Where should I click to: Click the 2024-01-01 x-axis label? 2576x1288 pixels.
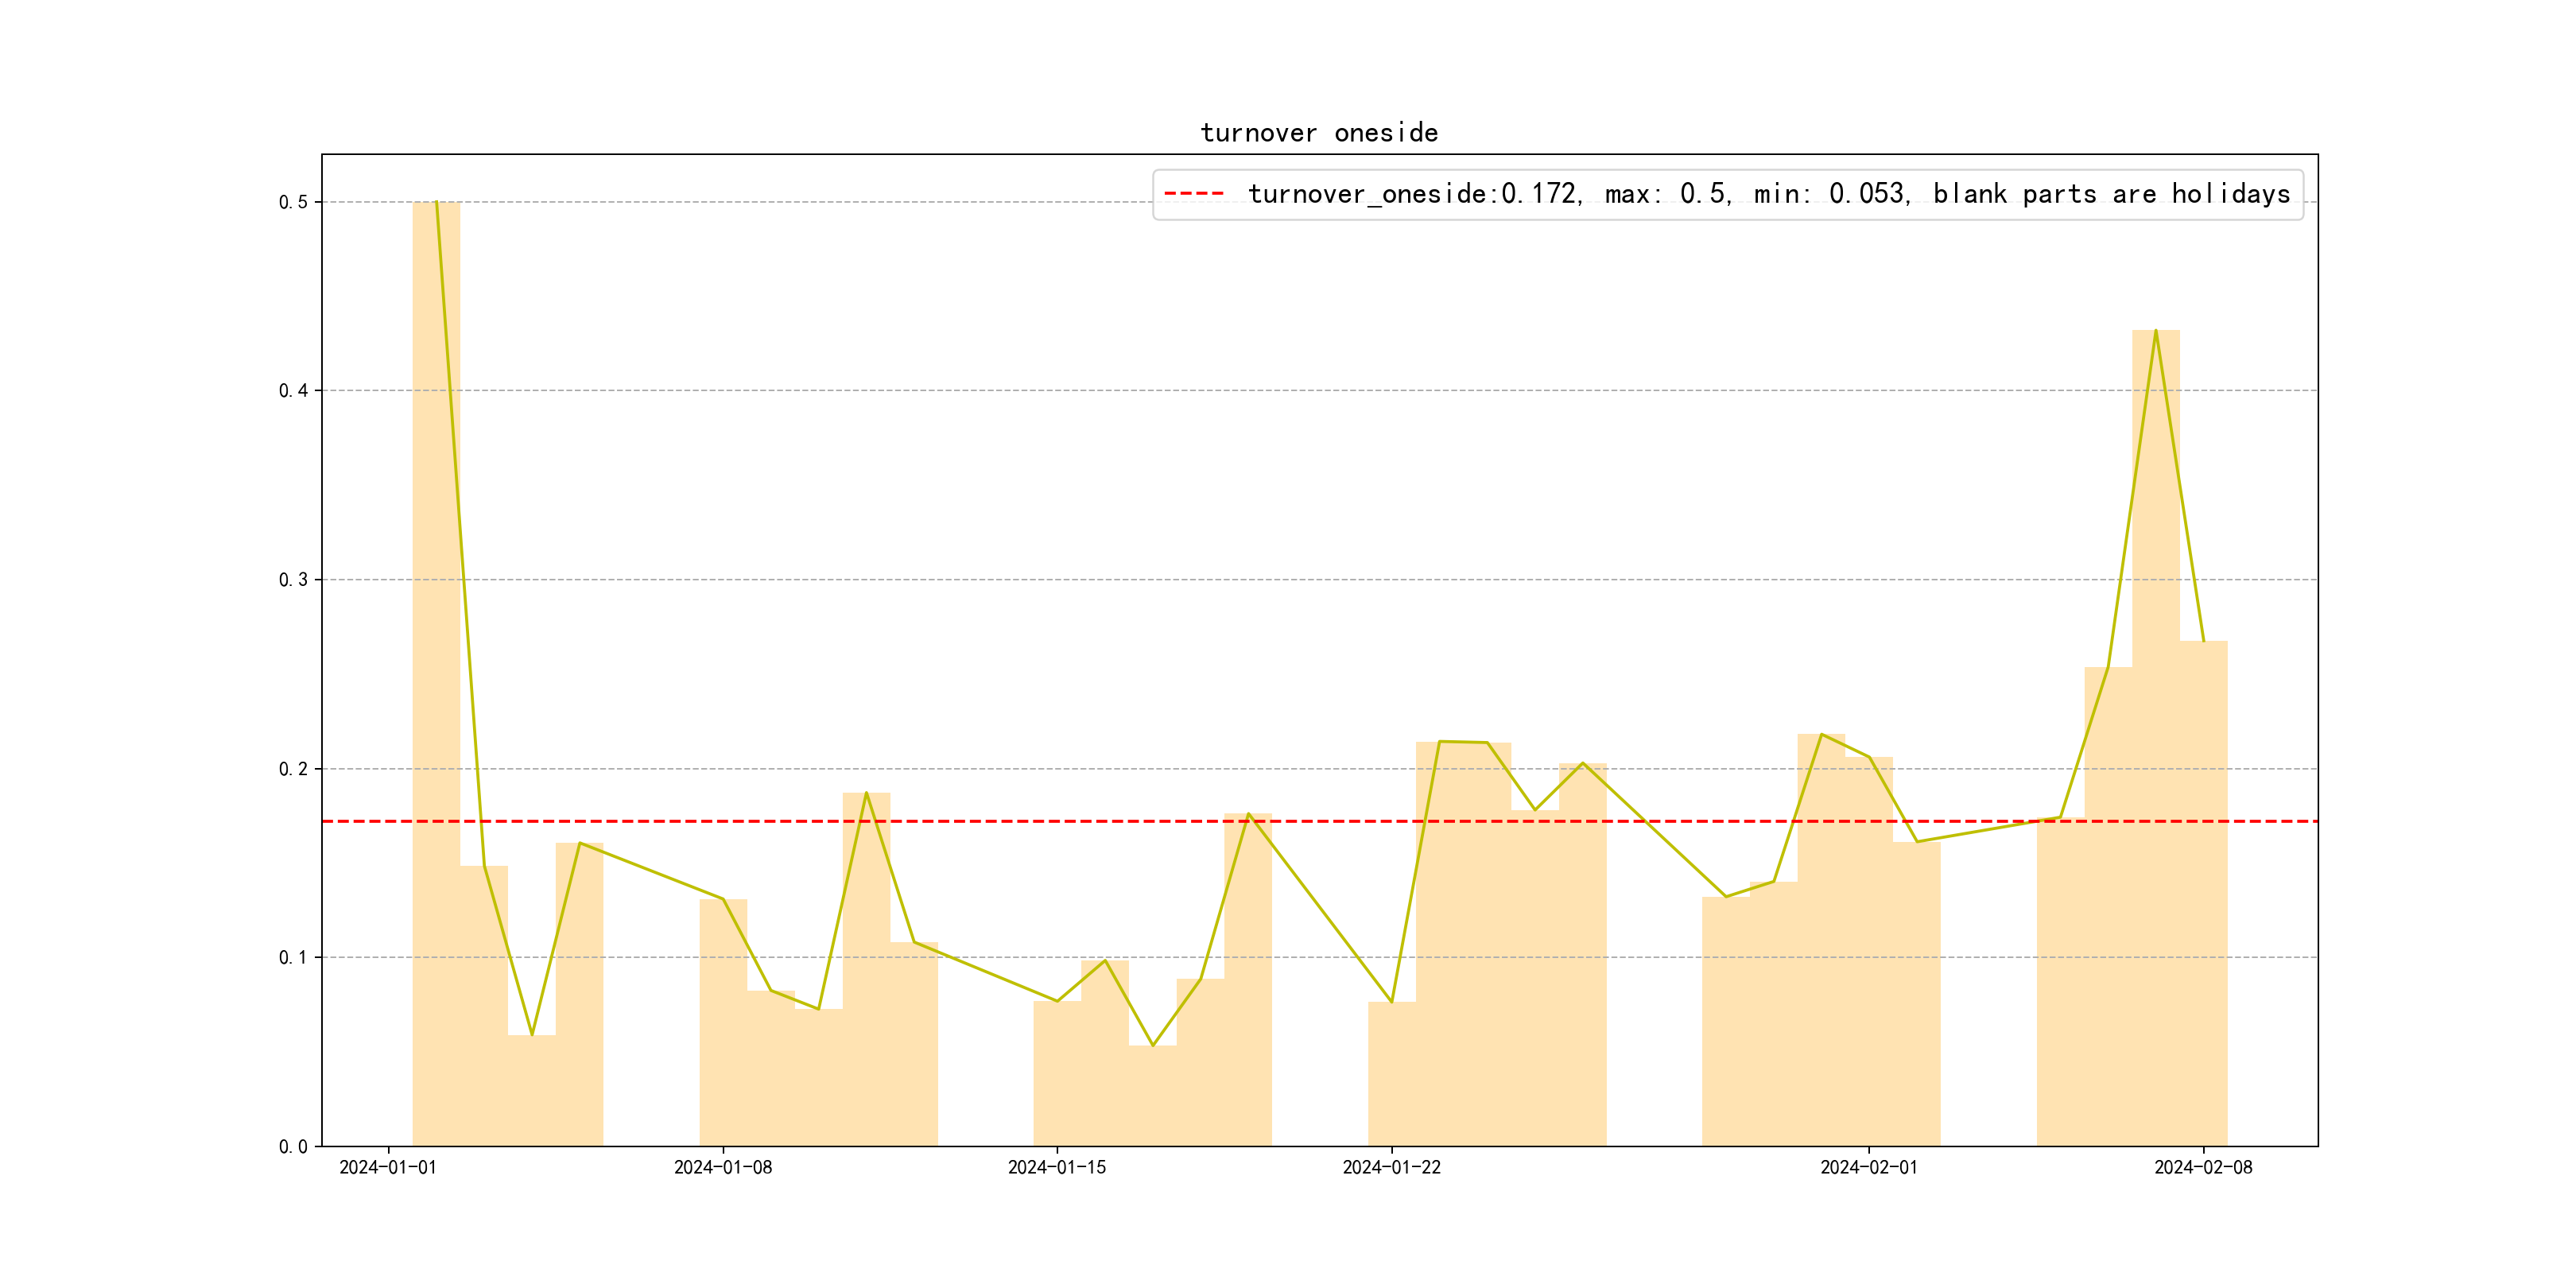point(388,1168)
